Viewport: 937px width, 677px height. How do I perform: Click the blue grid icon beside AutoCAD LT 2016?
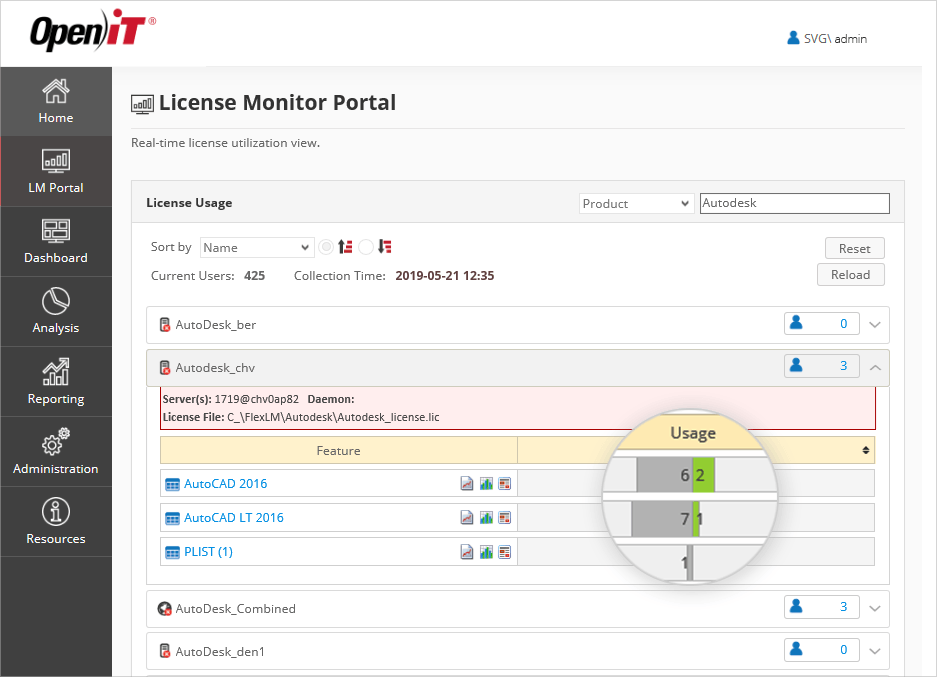coord(172,518)
